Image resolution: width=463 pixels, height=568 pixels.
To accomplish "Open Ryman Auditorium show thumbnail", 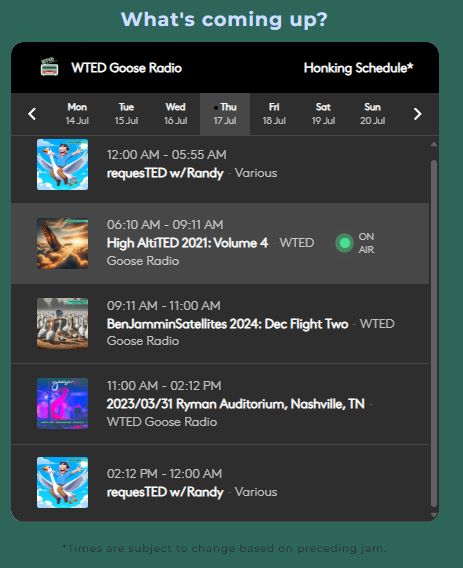I will pyautogui.click(x=62, y=403).
